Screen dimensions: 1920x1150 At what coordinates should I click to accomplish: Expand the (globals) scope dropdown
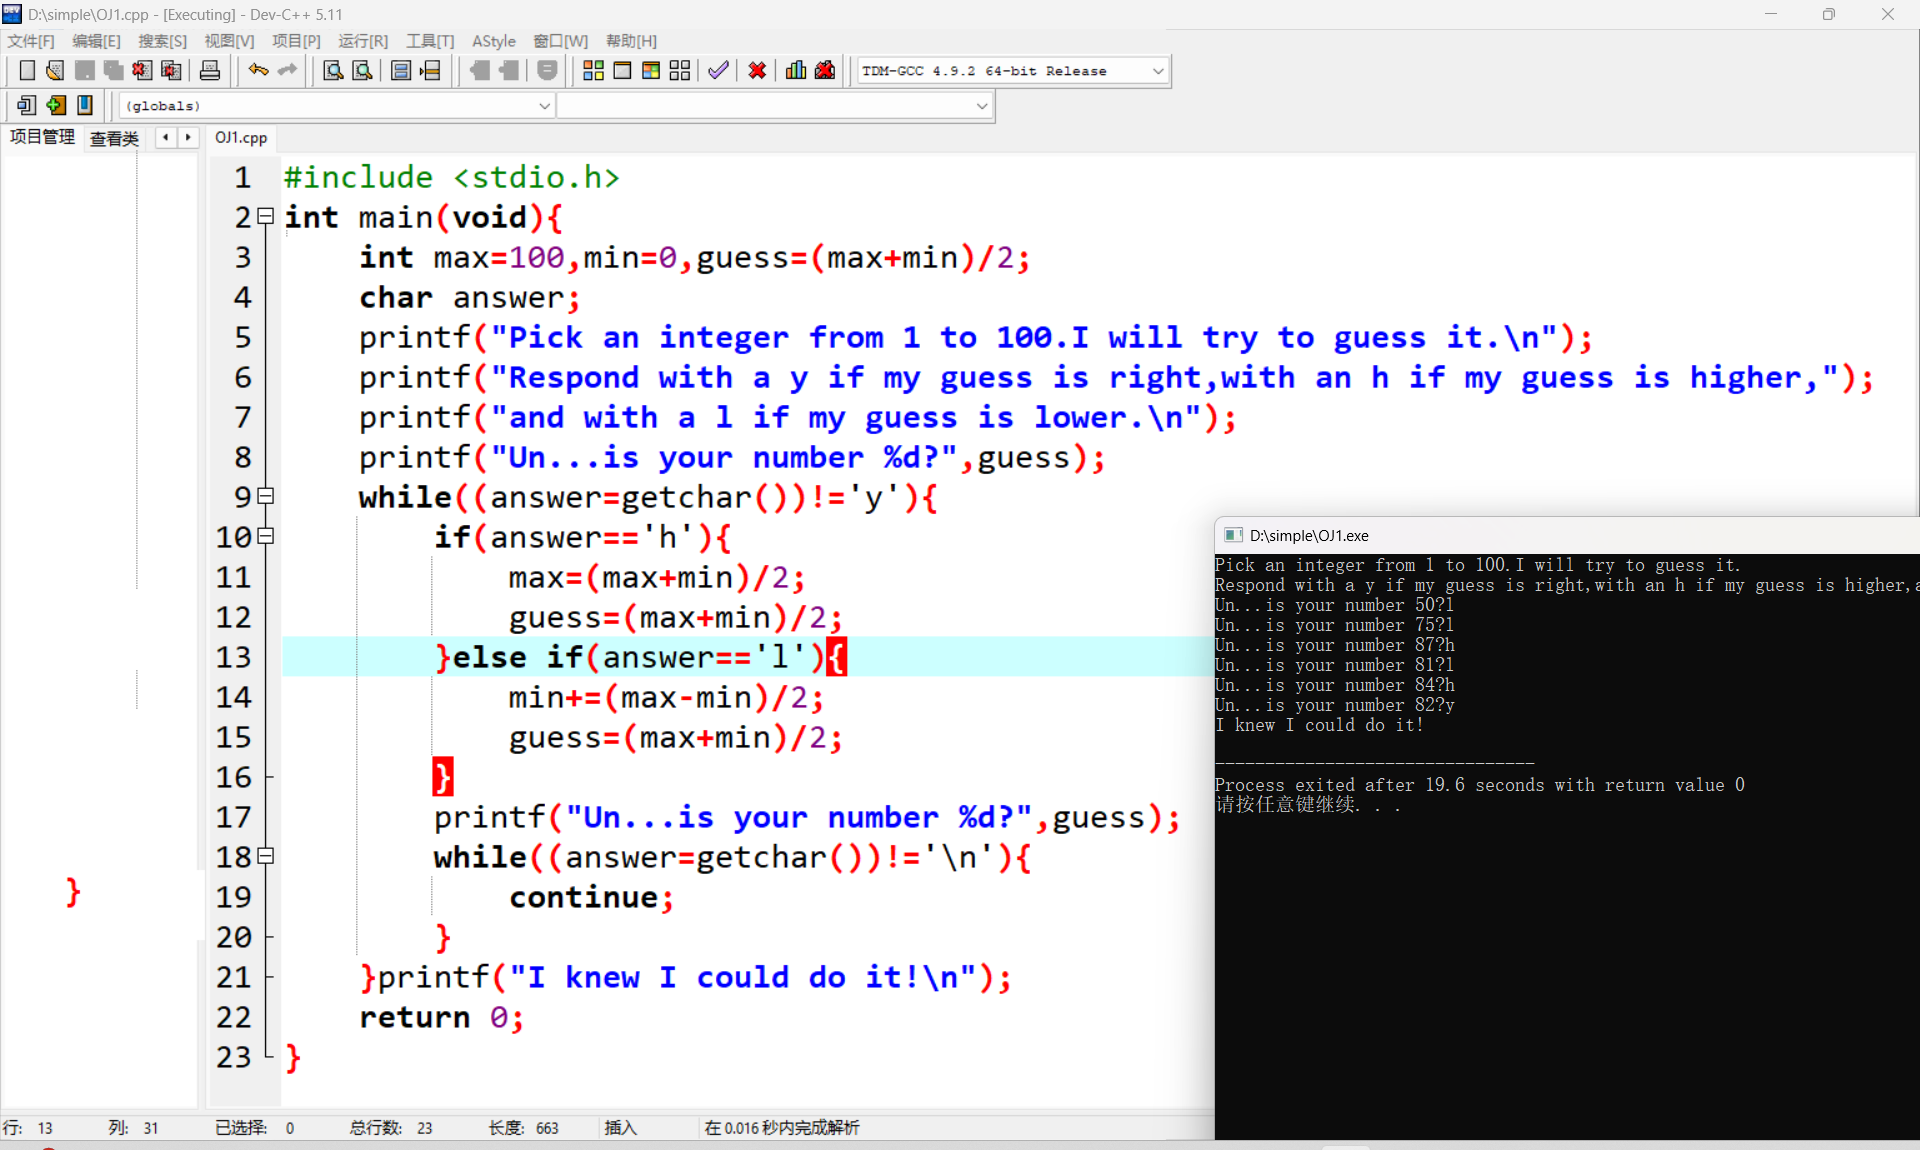click(x=544, y=106)
